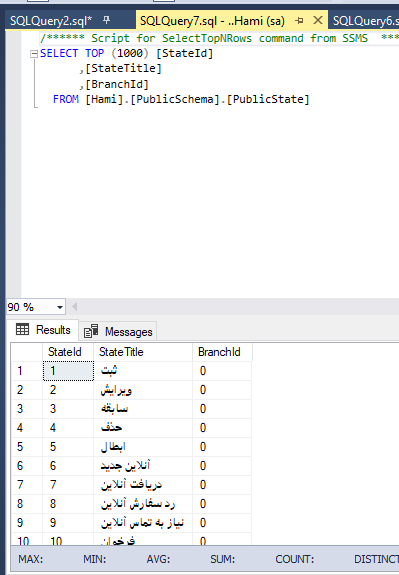This screenshot has width=399, height=575.
Task: Select row header 3 in results
Action: click(x=27, y=409)
